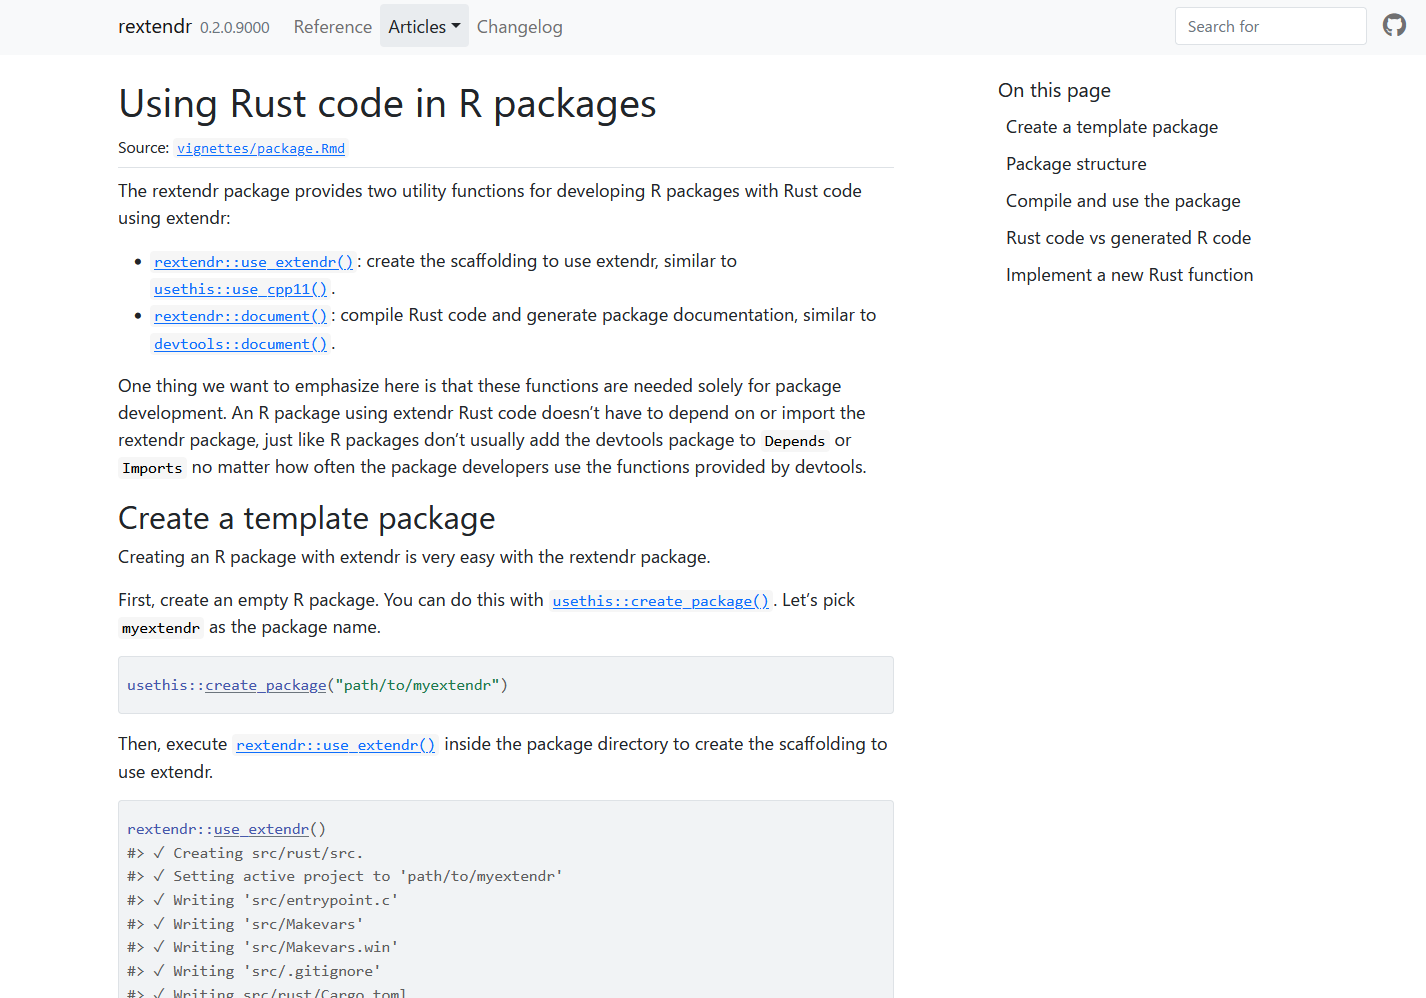Viewport: 1426px width, 998px height.
Task: Jump to 'Create a template package' section
Action: pyautogui.click(x=1111, y=127)
